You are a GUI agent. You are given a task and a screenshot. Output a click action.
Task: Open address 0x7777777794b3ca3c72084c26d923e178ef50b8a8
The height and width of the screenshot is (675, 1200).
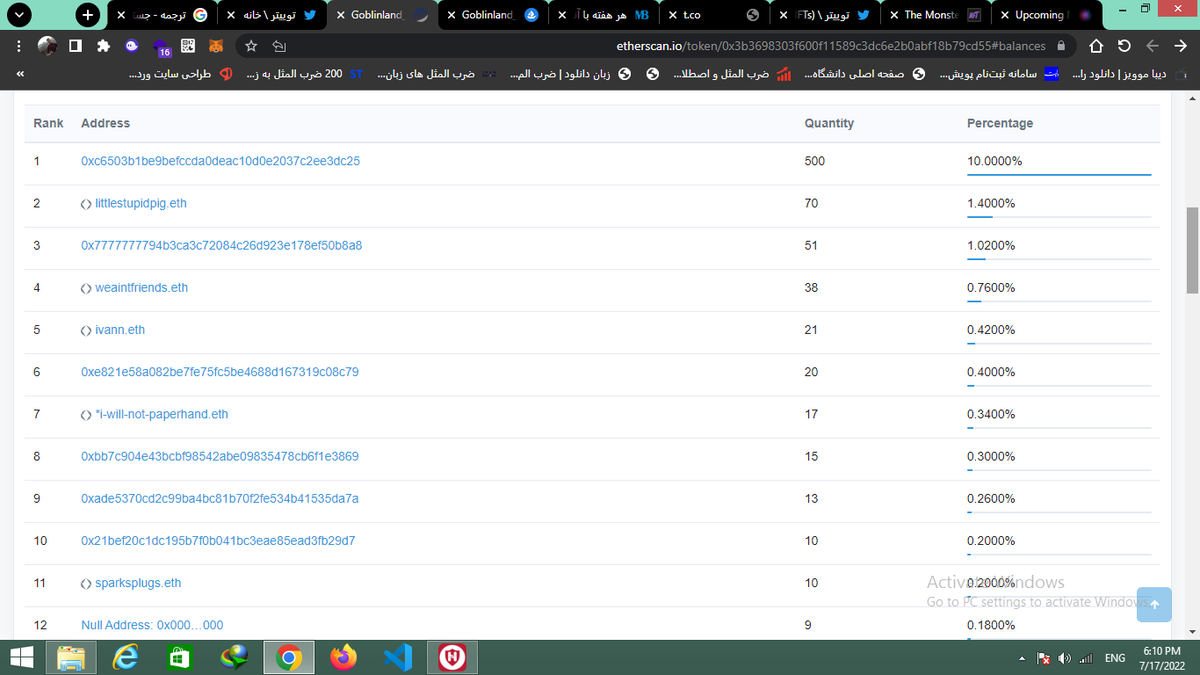[221, 245]
